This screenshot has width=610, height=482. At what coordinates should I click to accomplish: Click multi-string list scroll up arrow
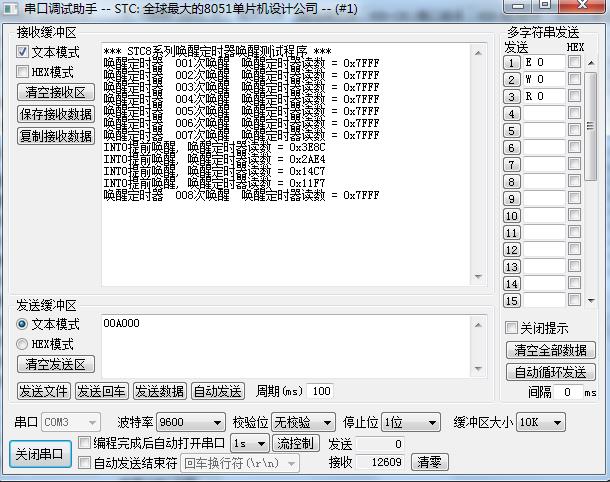[x=591, y=63]
